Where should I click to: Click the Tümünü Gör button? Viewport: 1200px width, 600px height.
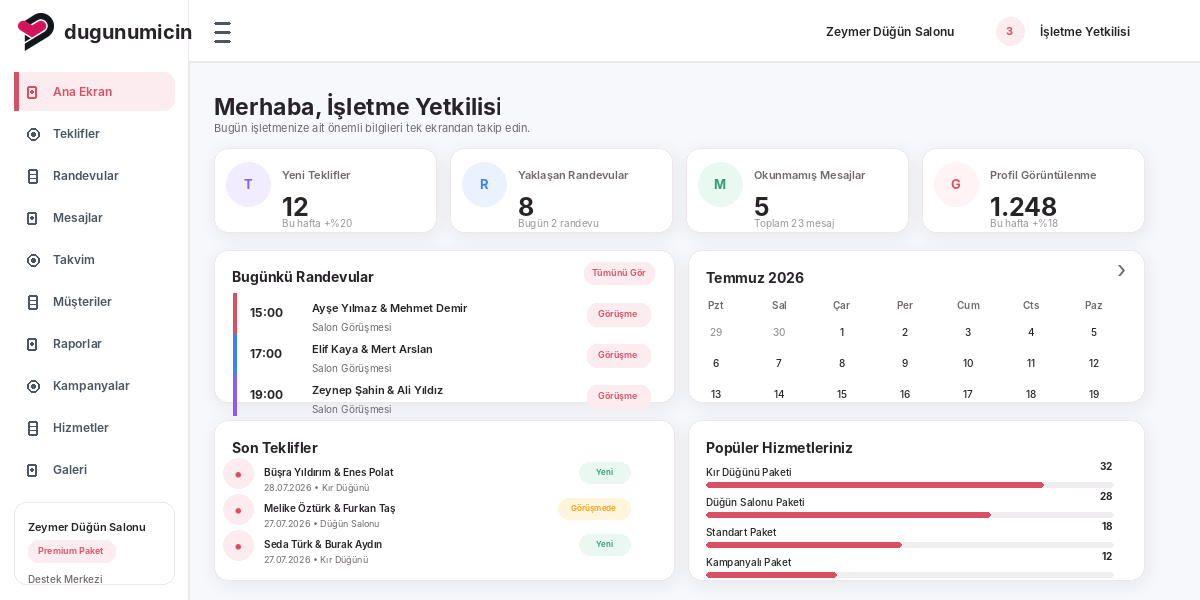tap(619, 273)
